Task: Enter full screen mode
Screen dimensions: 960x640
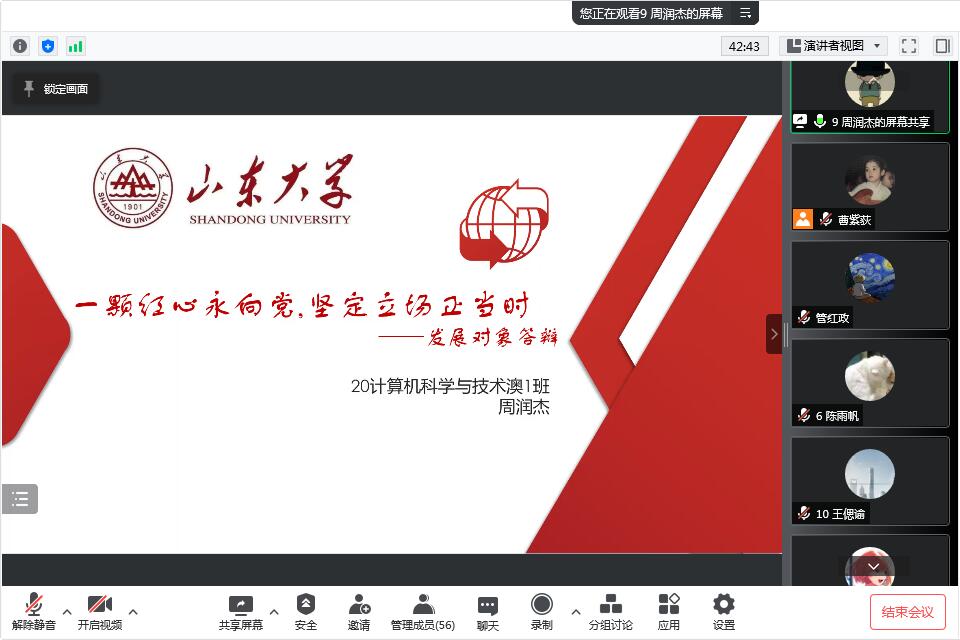Action: pyautogui.click(x=908, y=46)
